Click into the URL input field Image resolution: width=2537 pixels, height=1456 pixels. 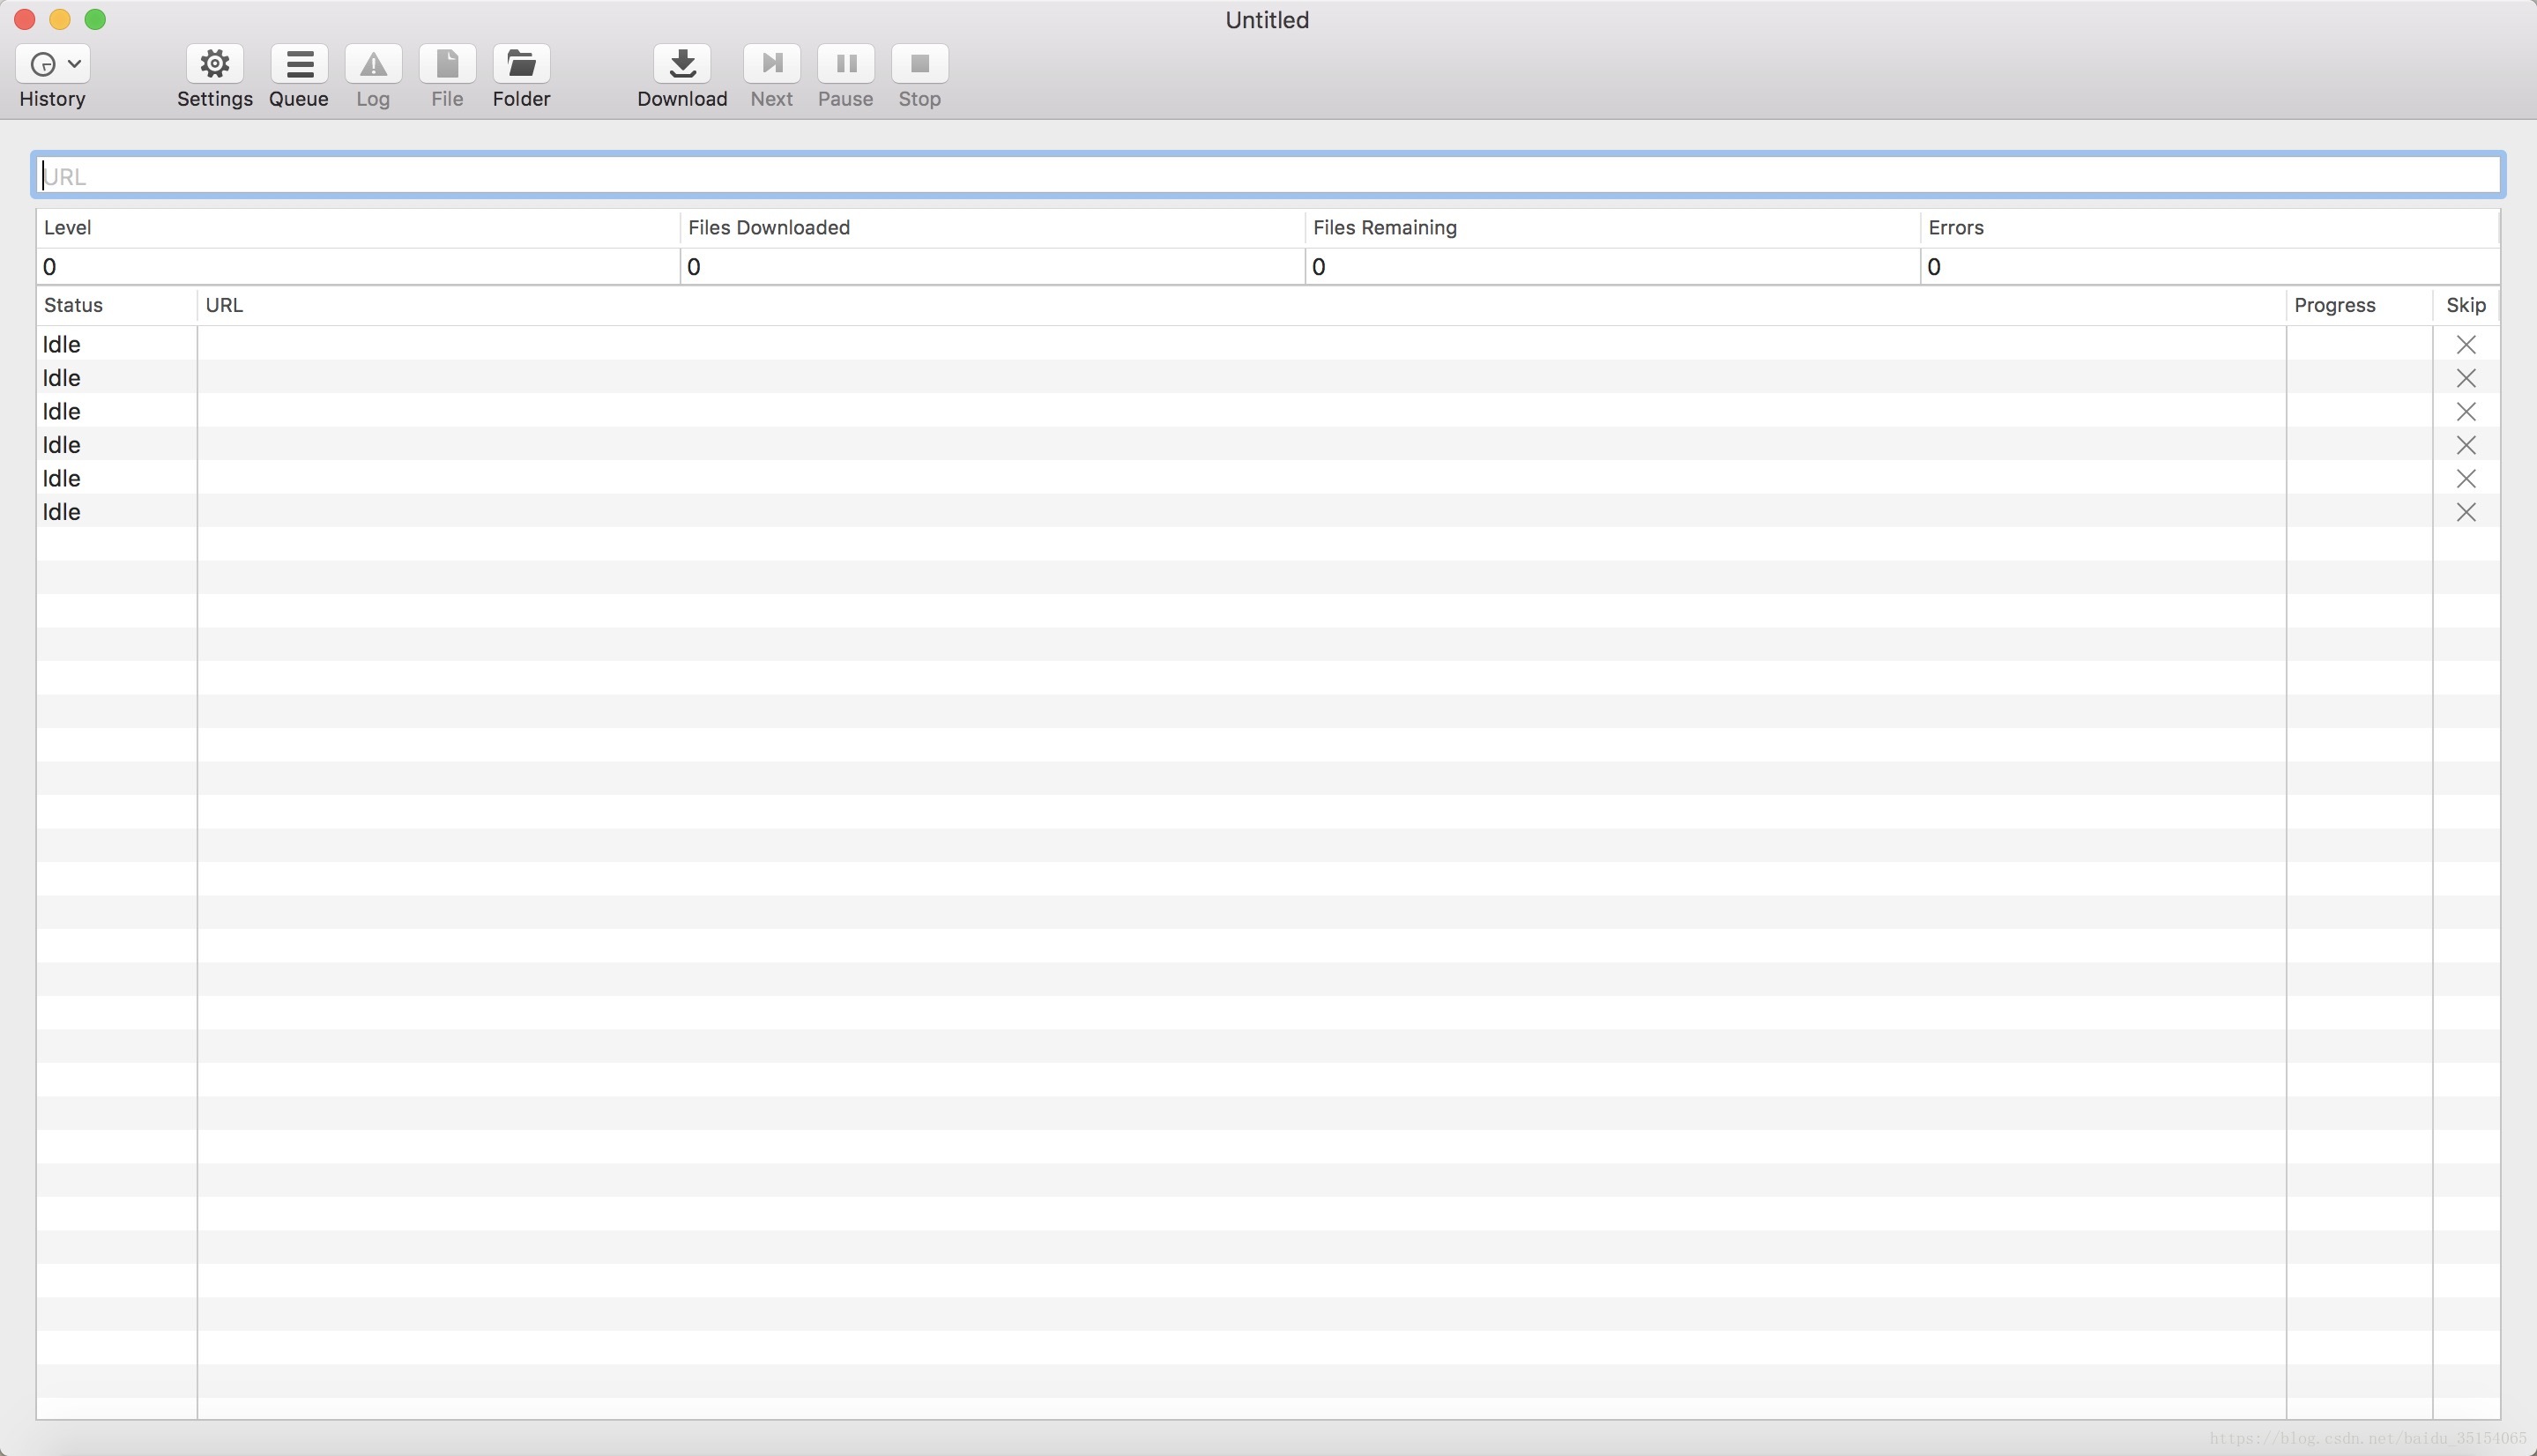click(1268, 176)
